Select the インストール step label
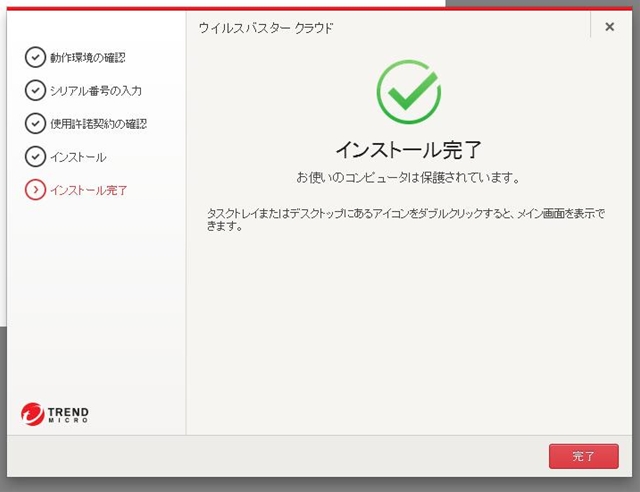Screen dimensions: 640x492 (78, 157)
